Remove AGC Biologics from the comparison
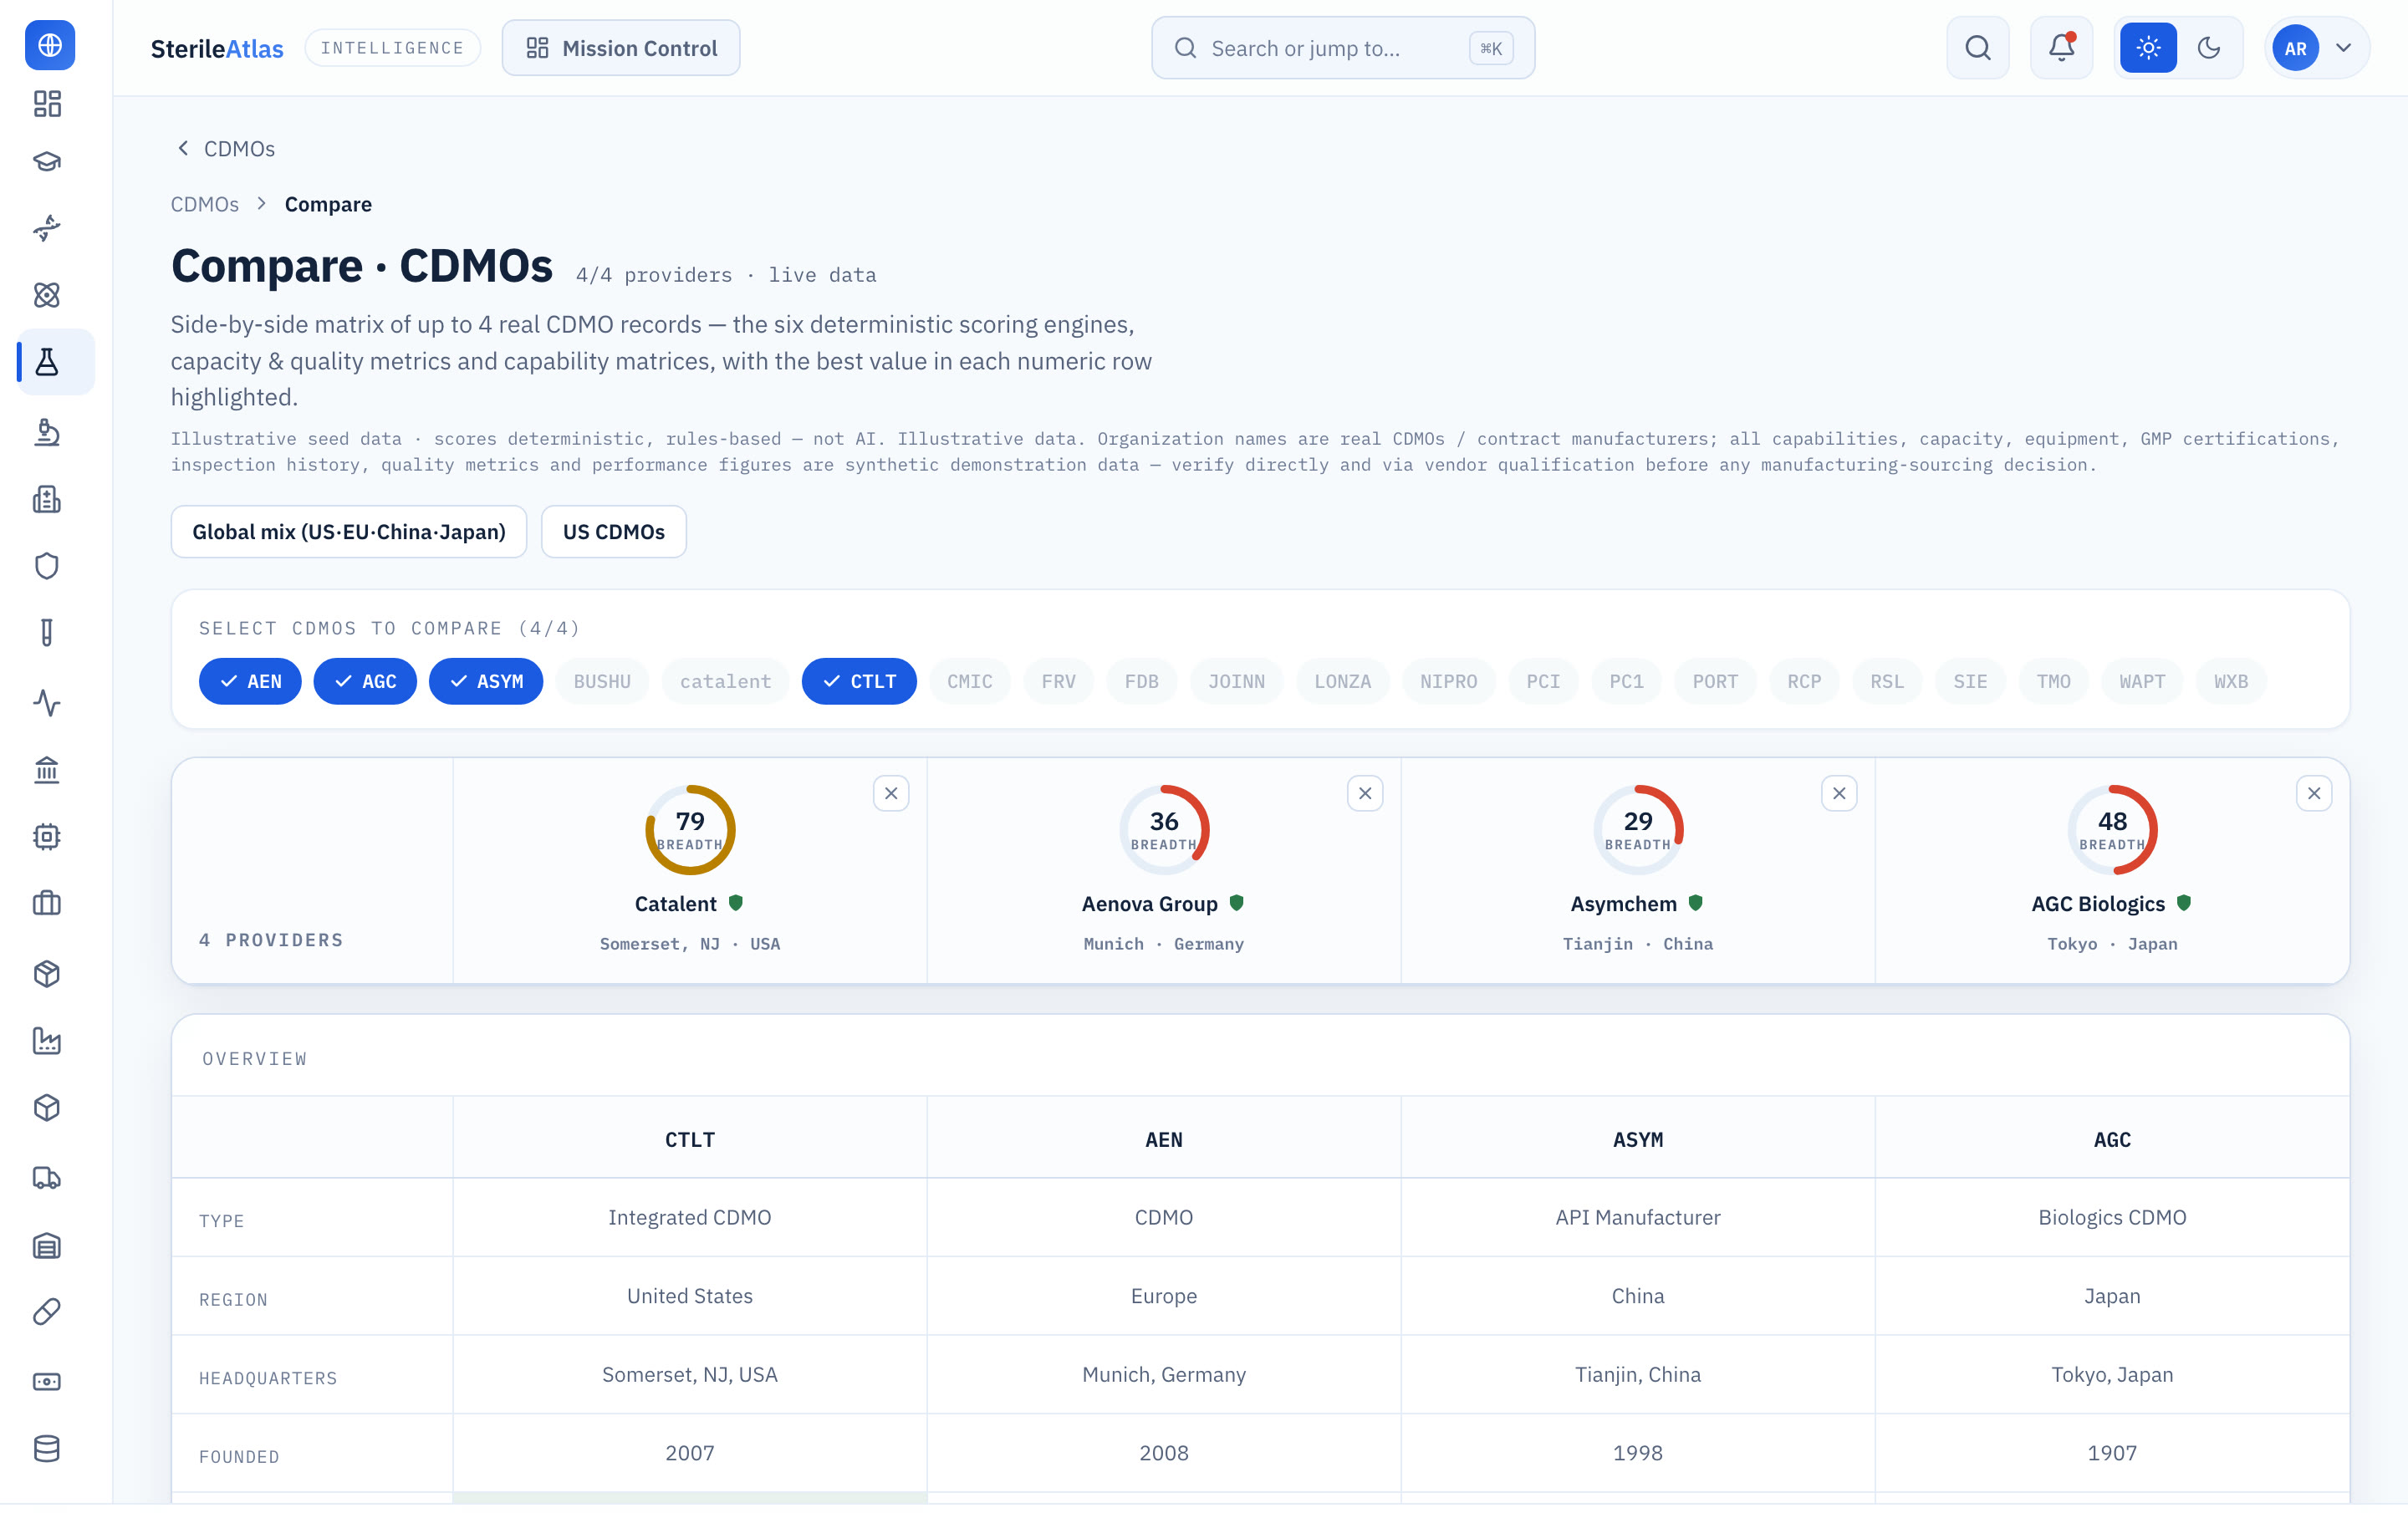Screen dimensions: 2408x1513 pyautogui.click(x=2314, y=793)
